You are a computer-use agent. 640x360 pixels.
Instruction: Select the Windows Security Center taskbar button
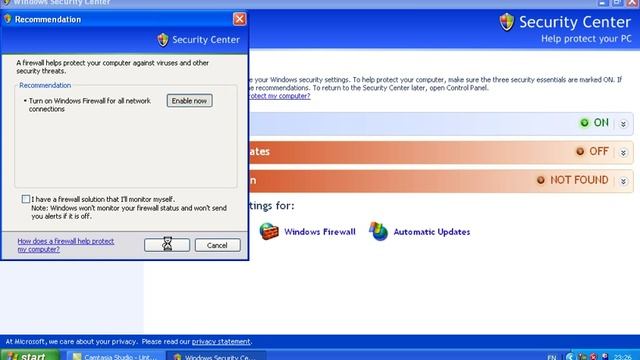click(x=216, y=356)
